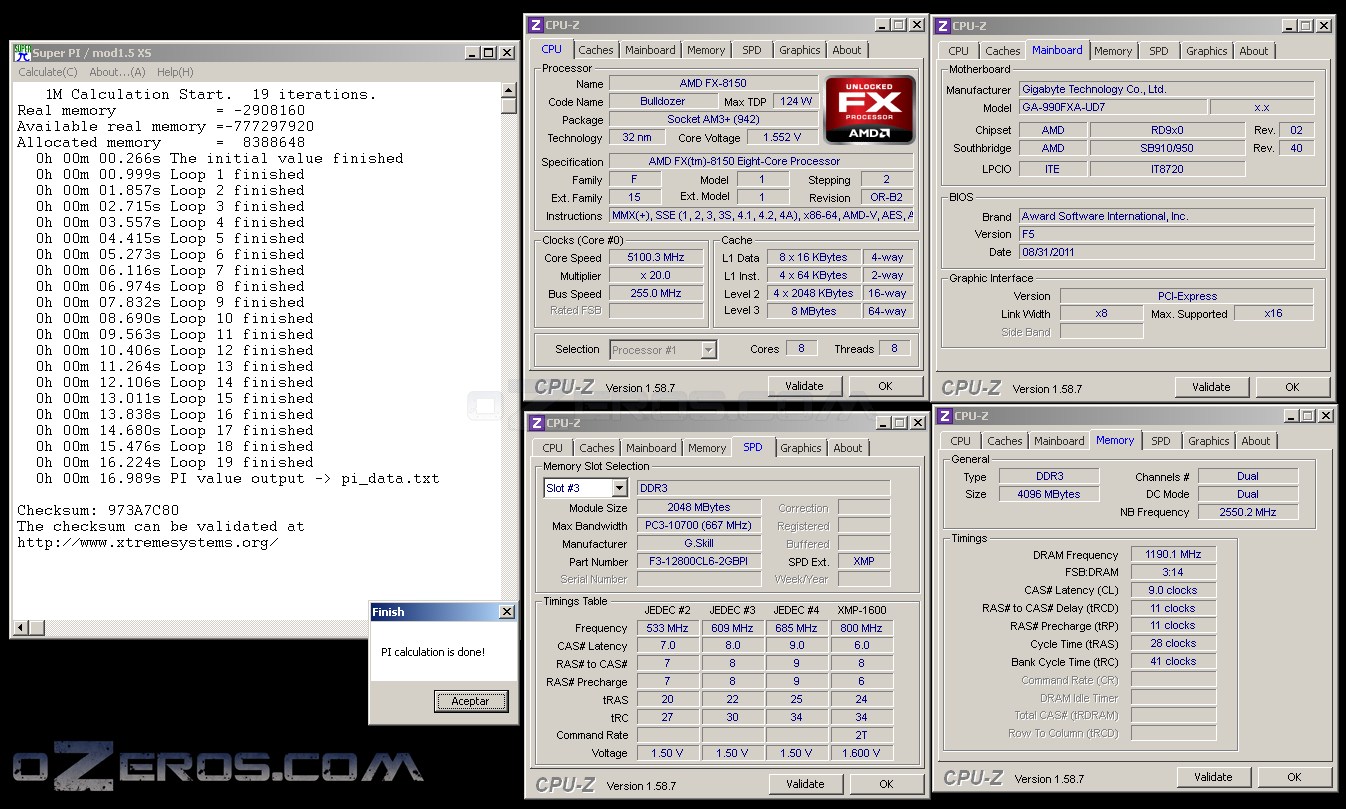This screenshot has height=809, width=1346.
Task: Open the Help(H) menu in Super PI
Action: point(175,72)
